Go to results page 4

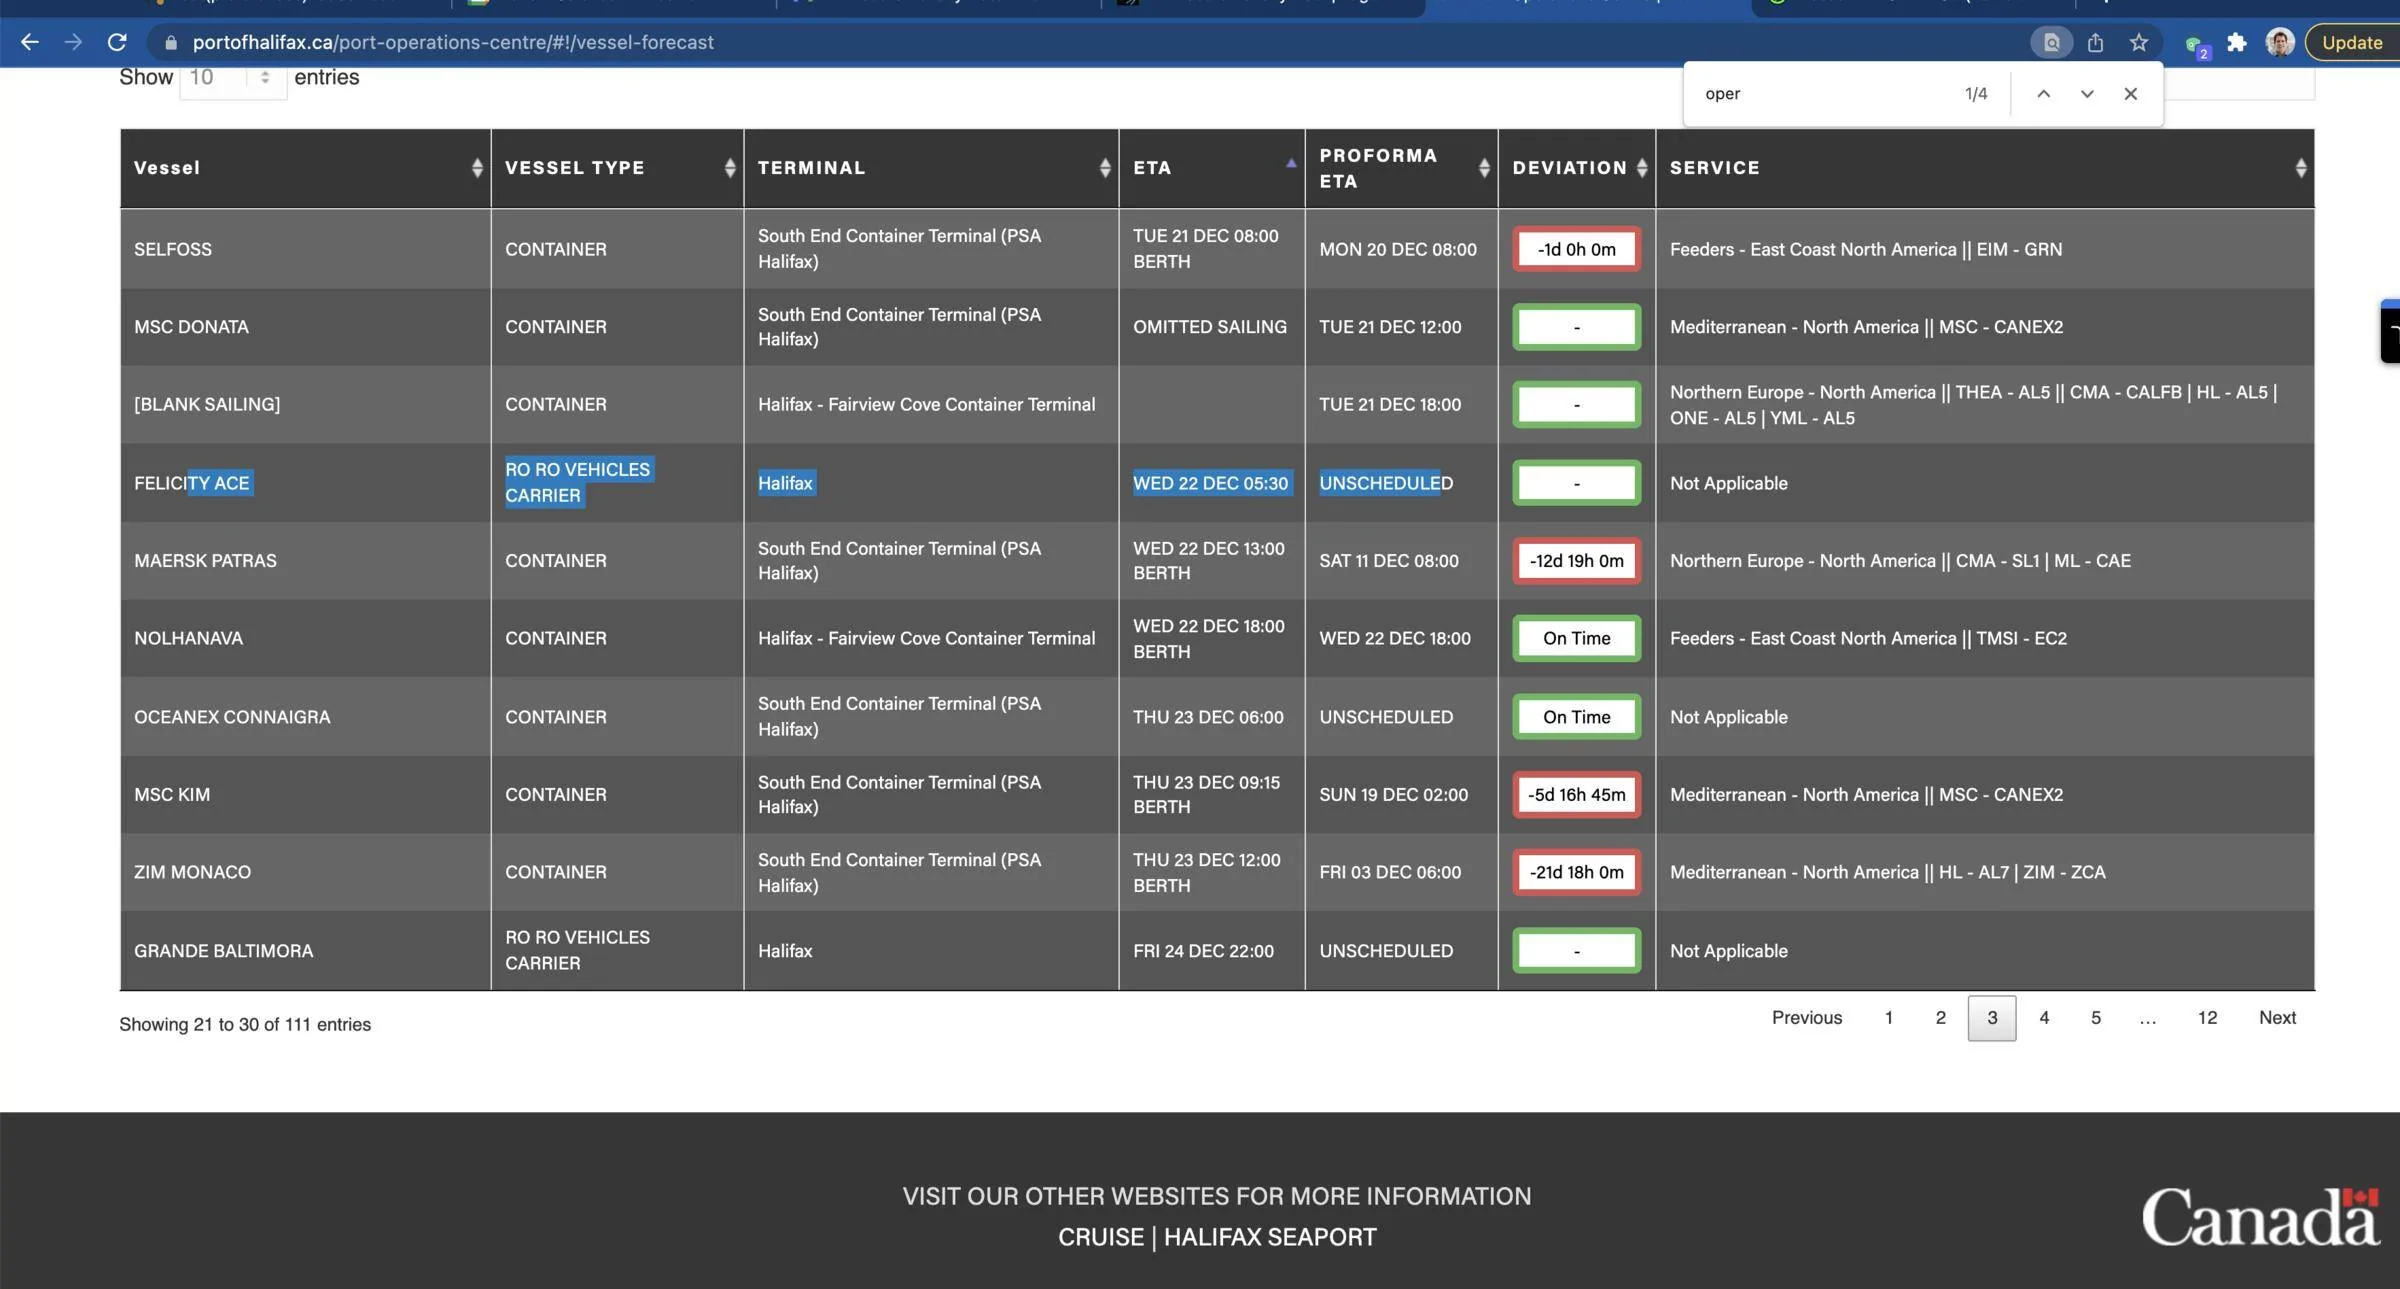pos(2044,1018)
